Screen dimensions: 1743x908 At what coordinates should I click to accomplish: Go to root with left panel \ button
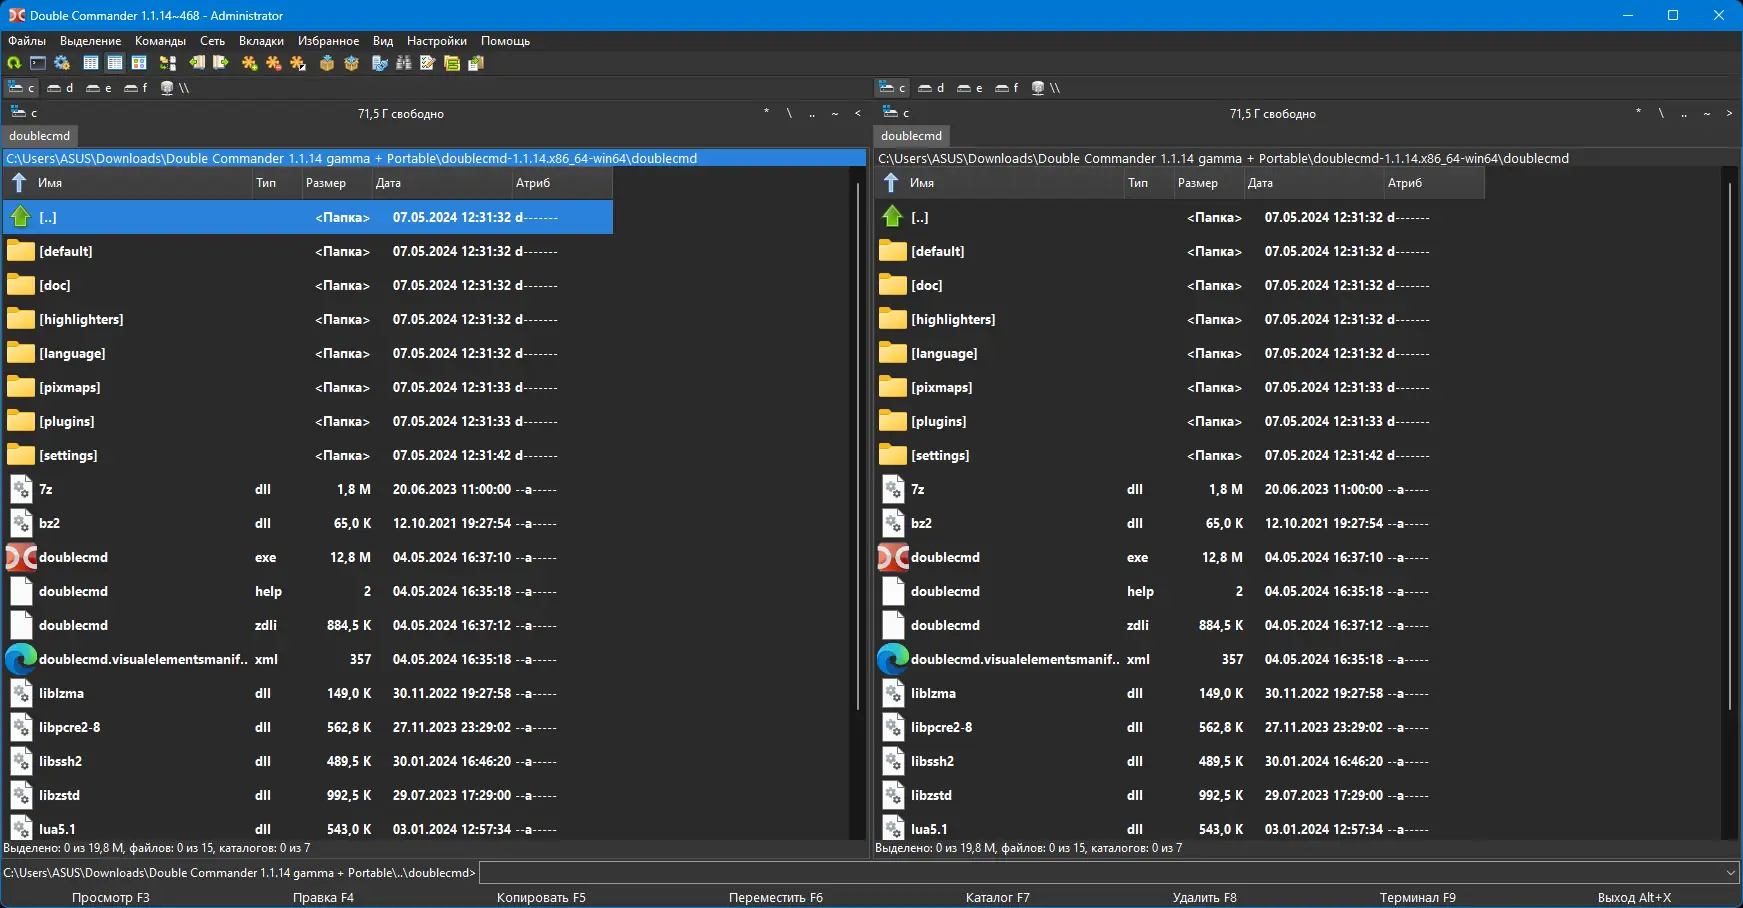[x=789, y=113]
